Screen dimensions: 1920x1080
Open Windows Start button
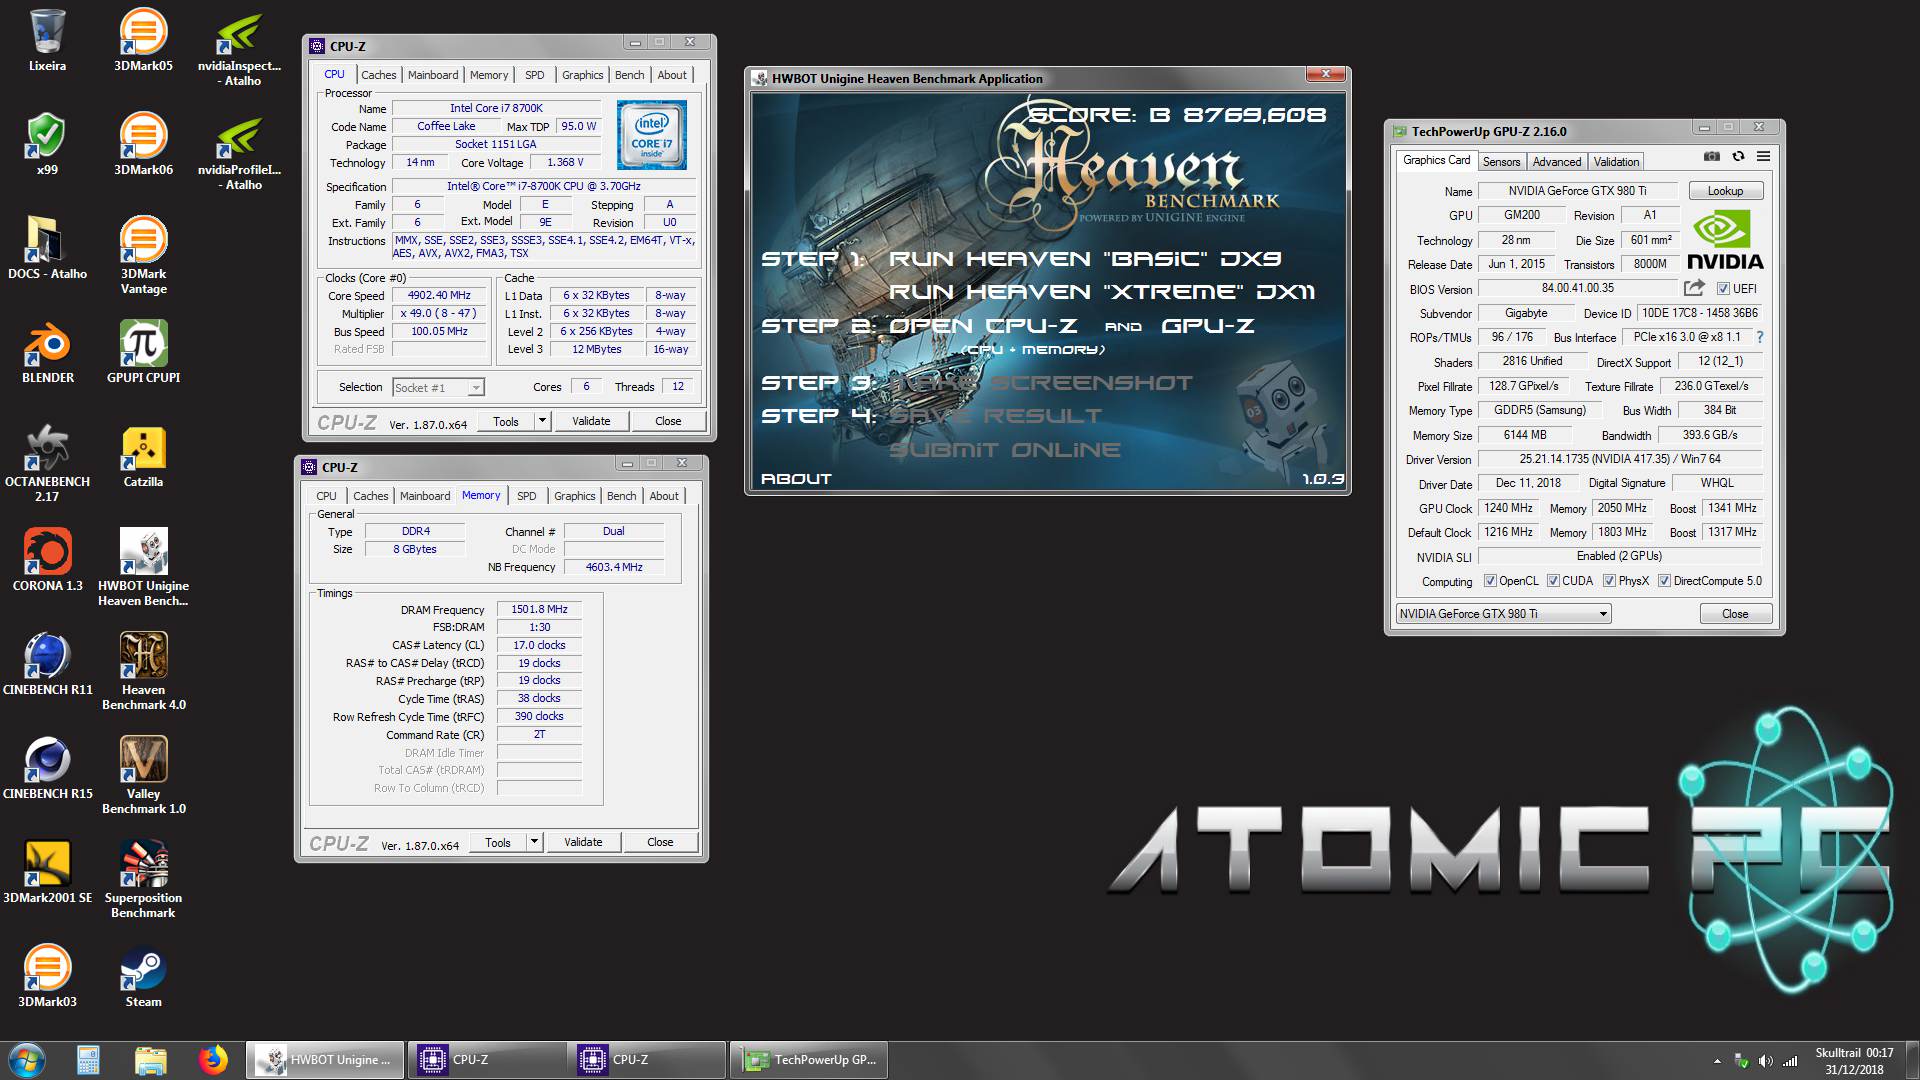click(27, 1060)
